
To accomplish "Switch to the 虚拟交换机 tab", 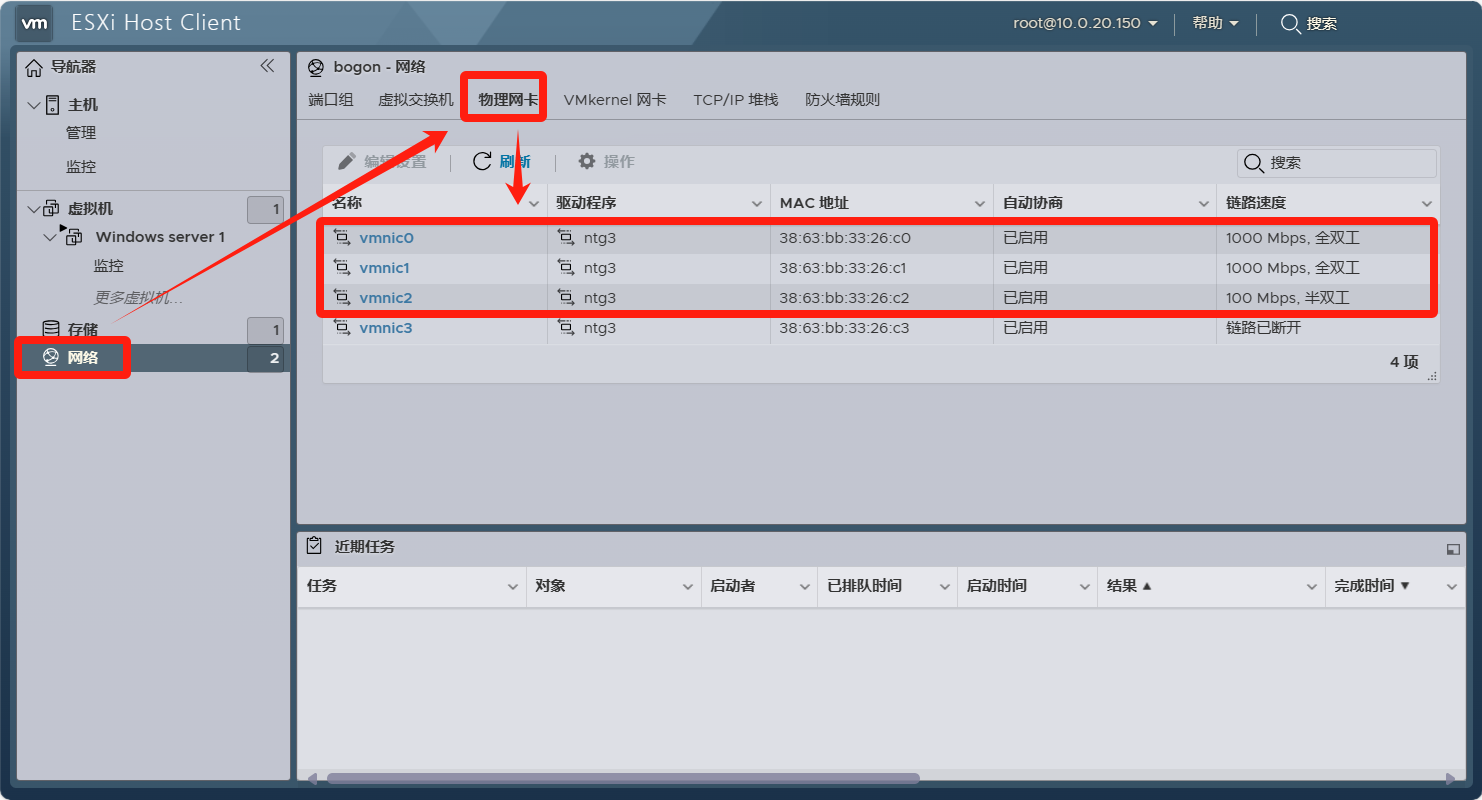I will point(415,100).
